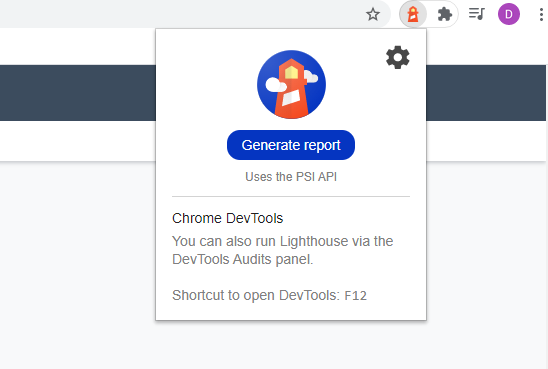The height and width of the screenshot is (369, 548).
Task: Click the 'Chrome DevTools' heading
Action: point(228,218)
